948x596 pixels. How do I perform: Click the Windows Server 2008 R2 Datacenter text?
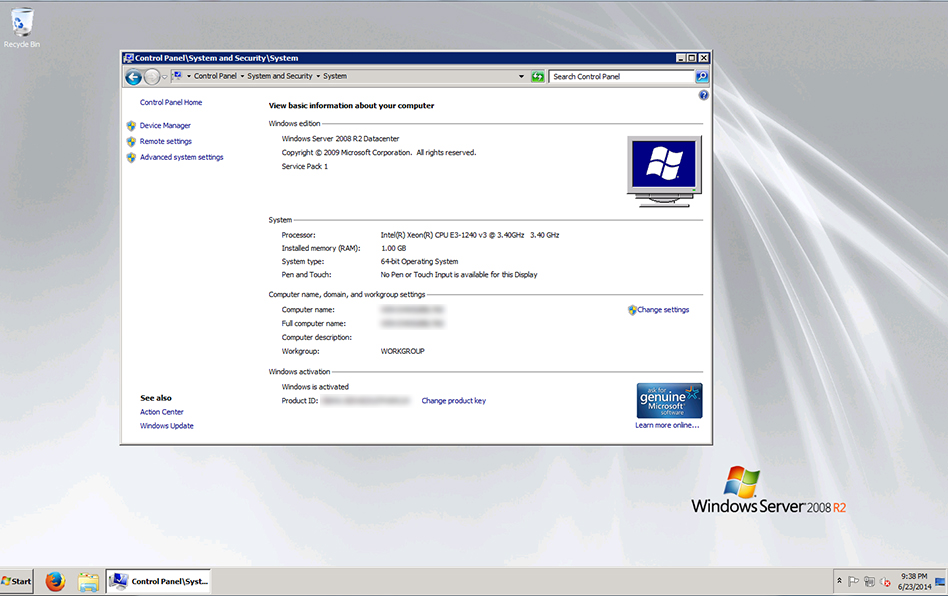point(340,138)
